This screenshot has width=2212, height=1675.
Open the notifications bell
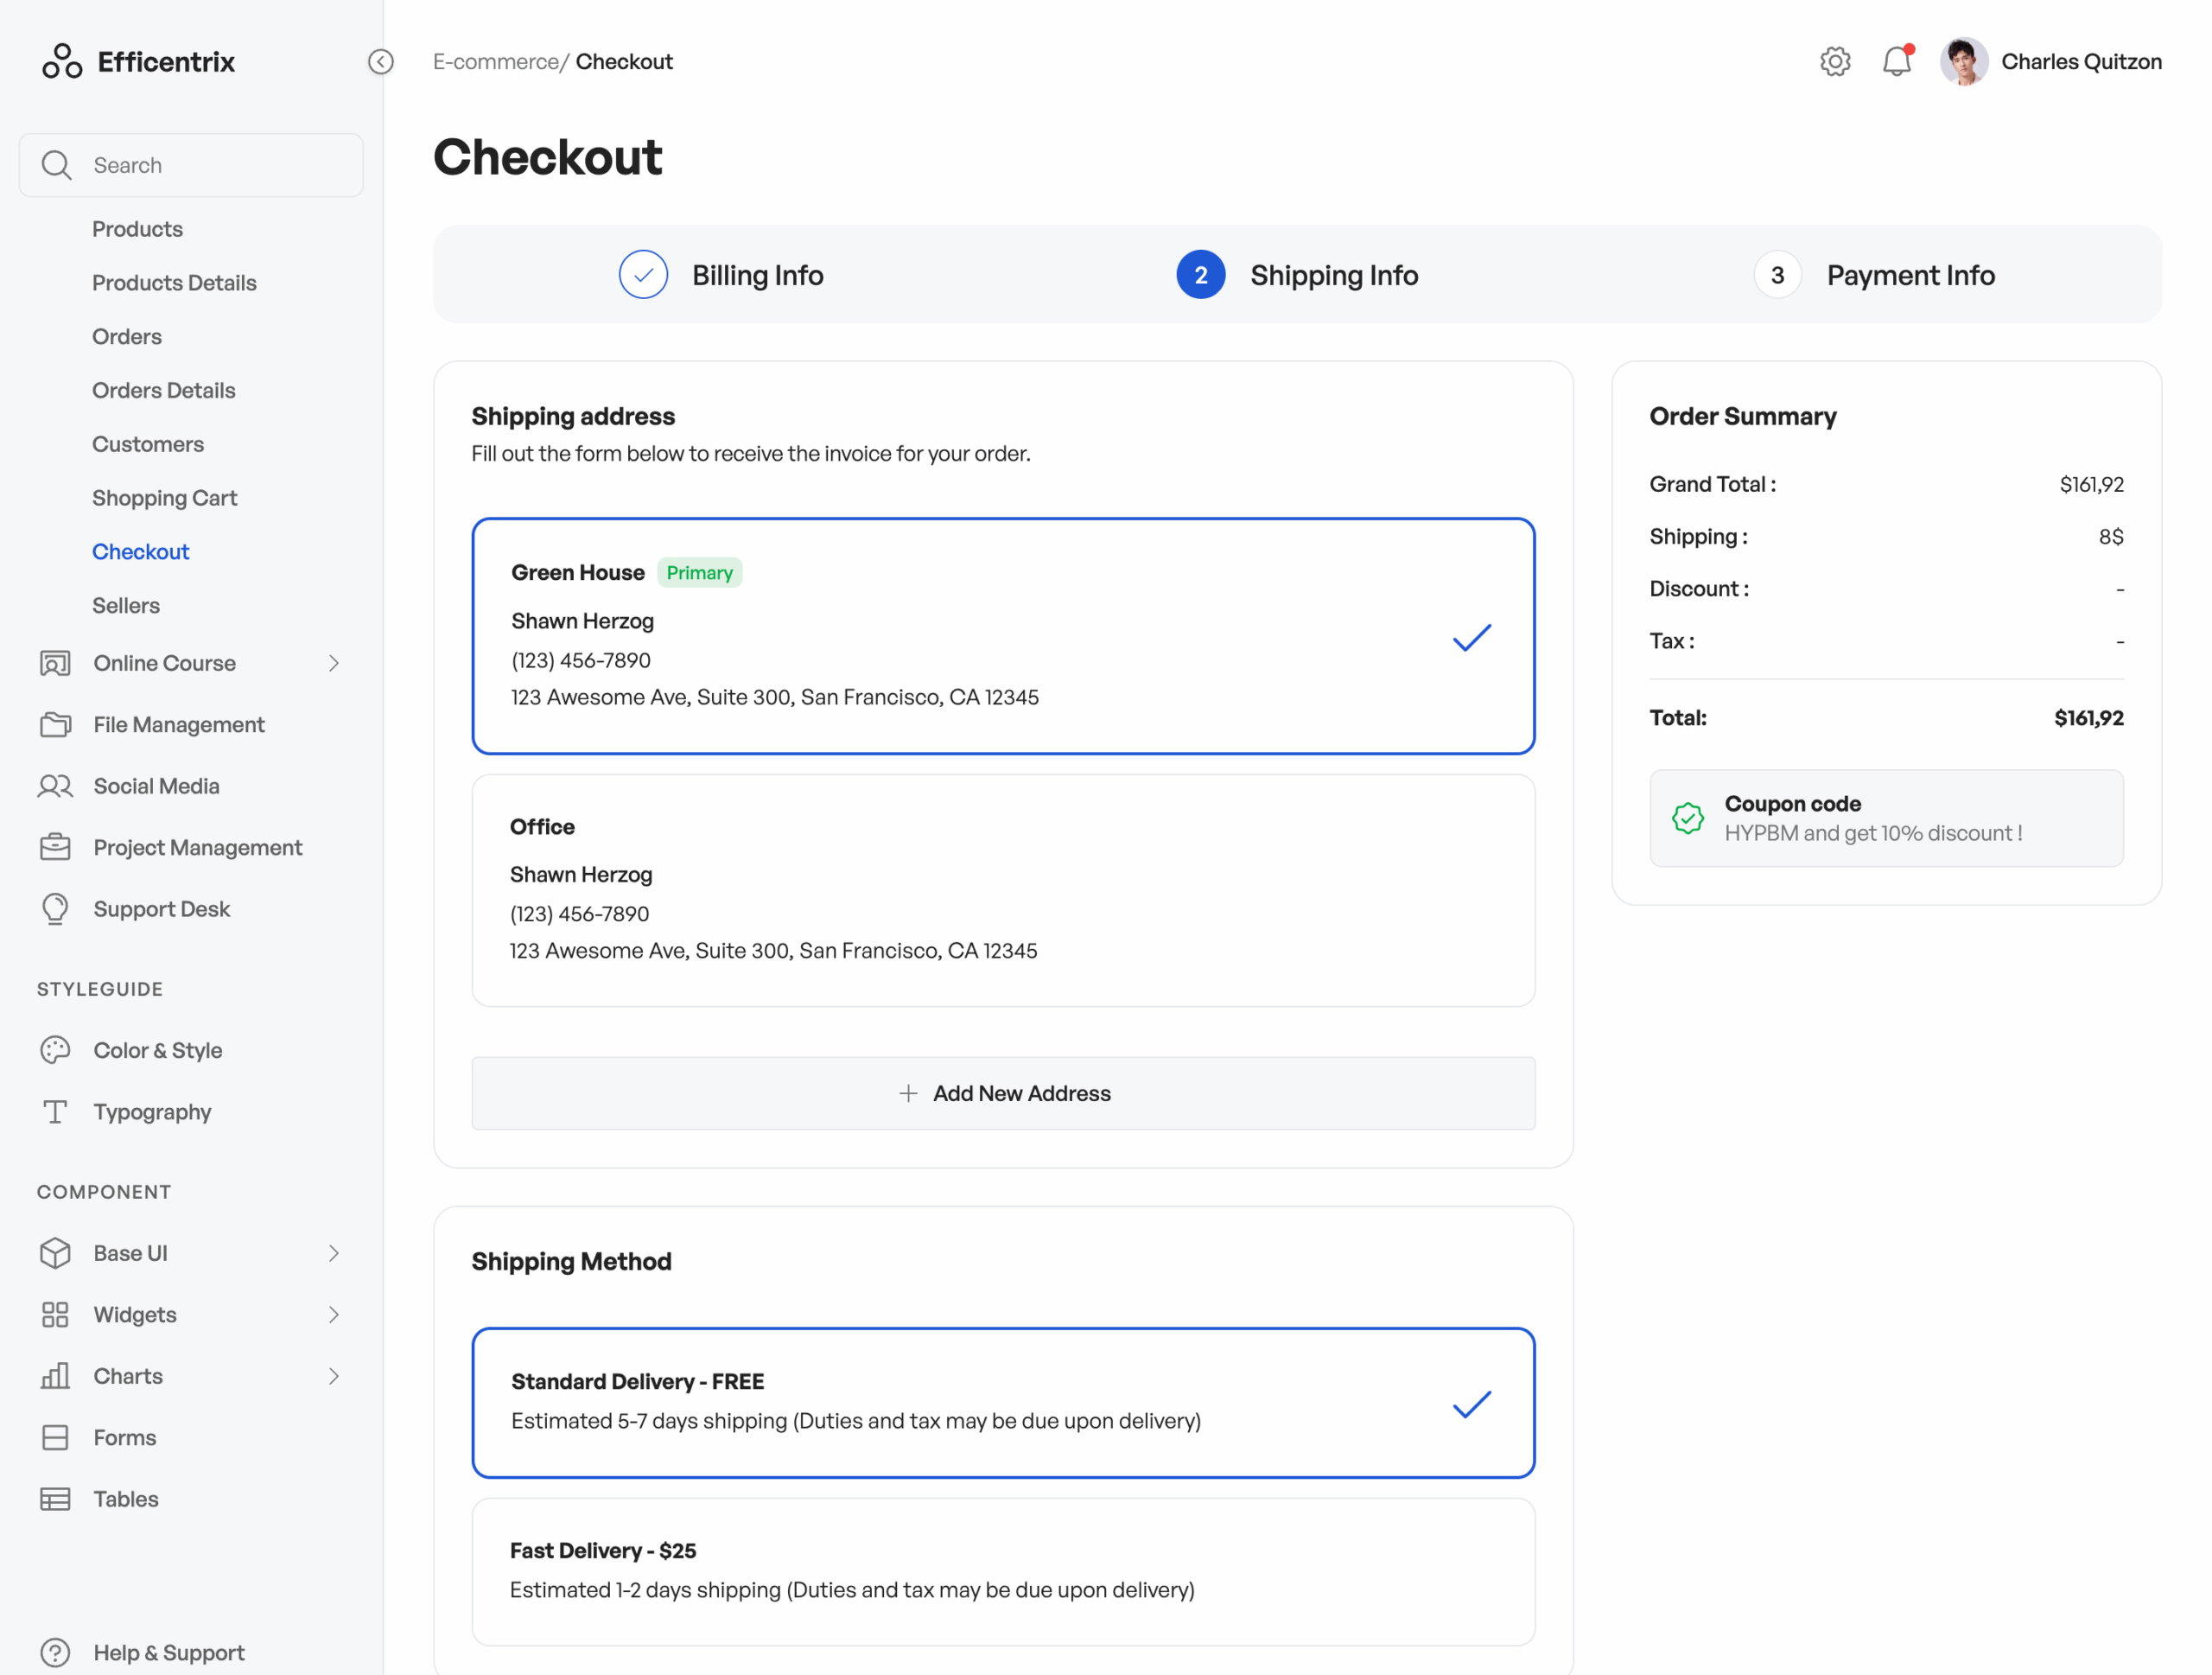(x=1896, y=62)
